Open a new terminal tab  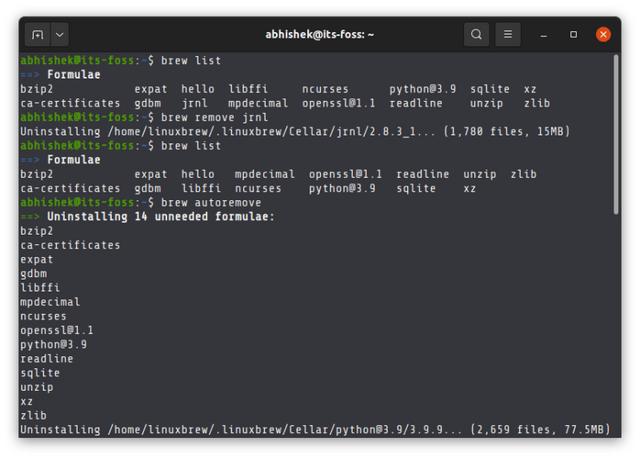click(37, 34)
